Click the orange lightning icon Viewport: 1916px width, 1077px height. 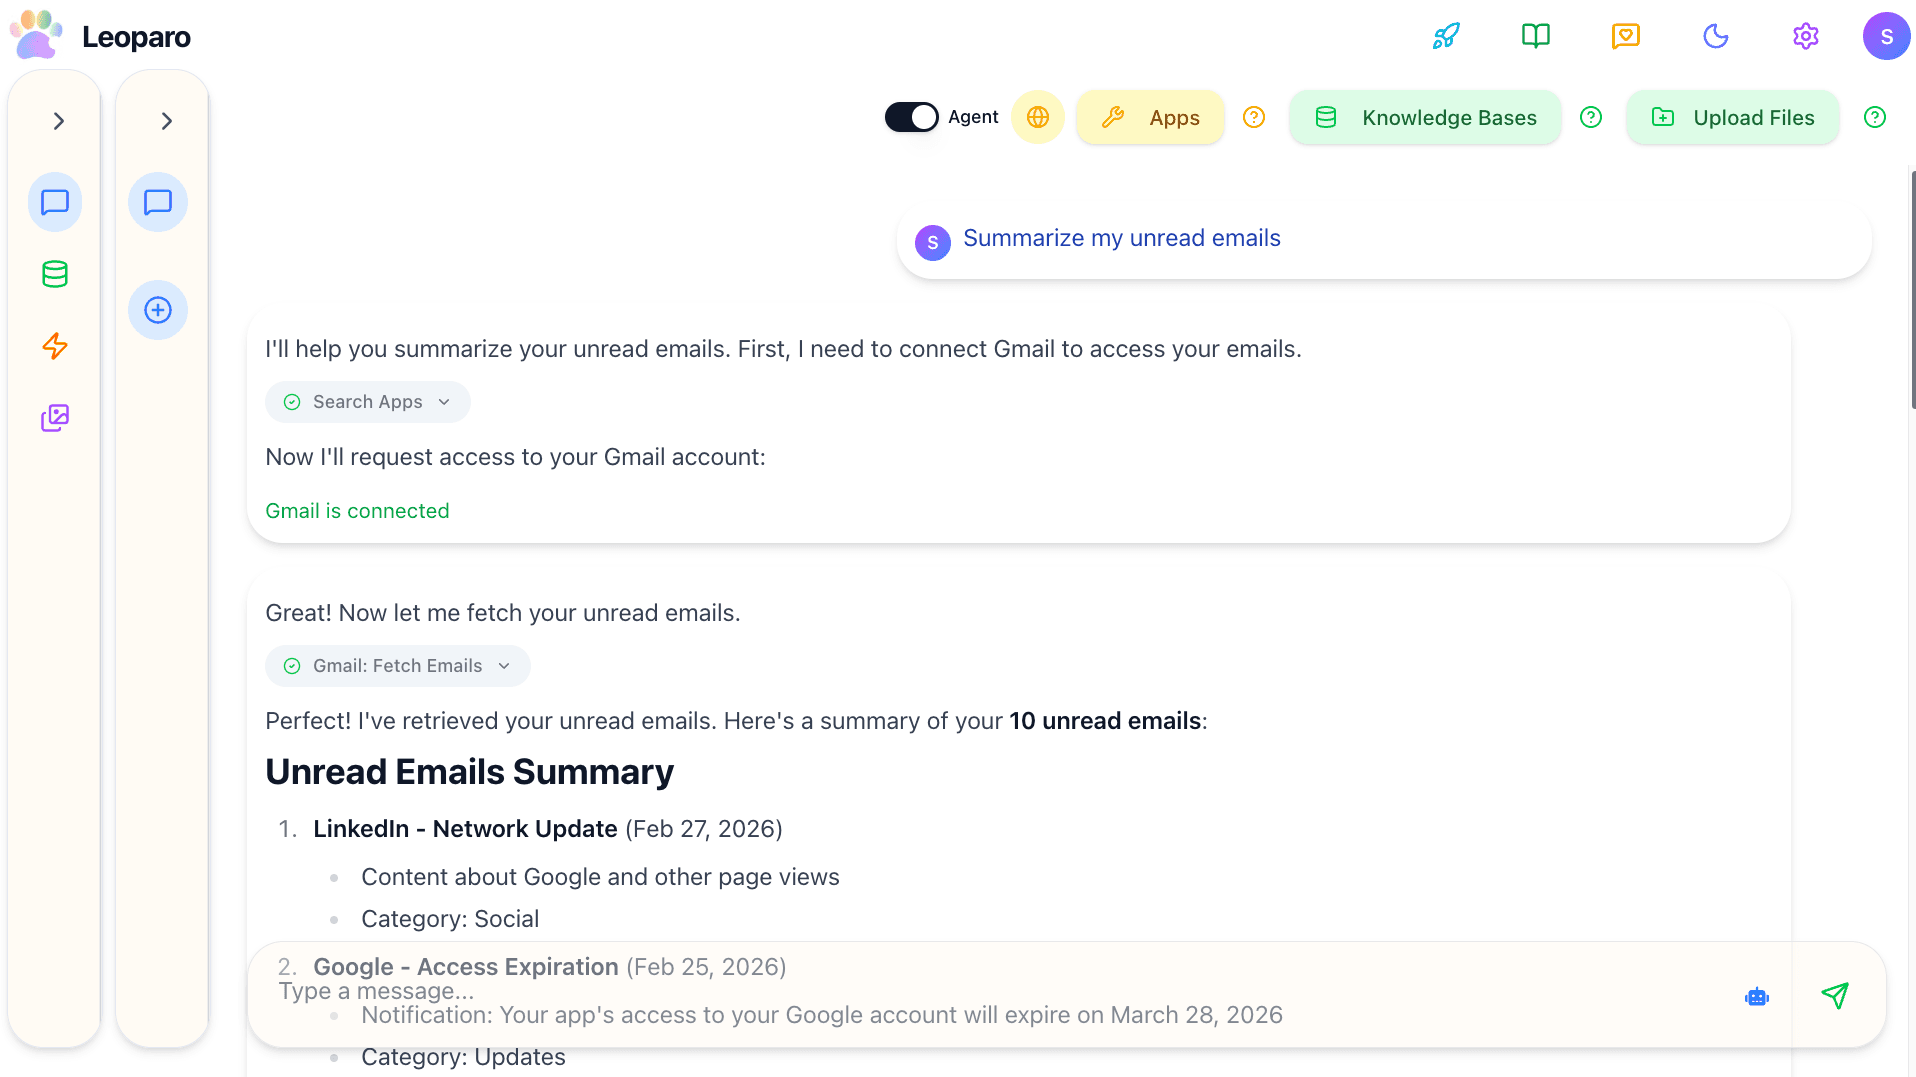pyautogui.click(x=55, y=346)
